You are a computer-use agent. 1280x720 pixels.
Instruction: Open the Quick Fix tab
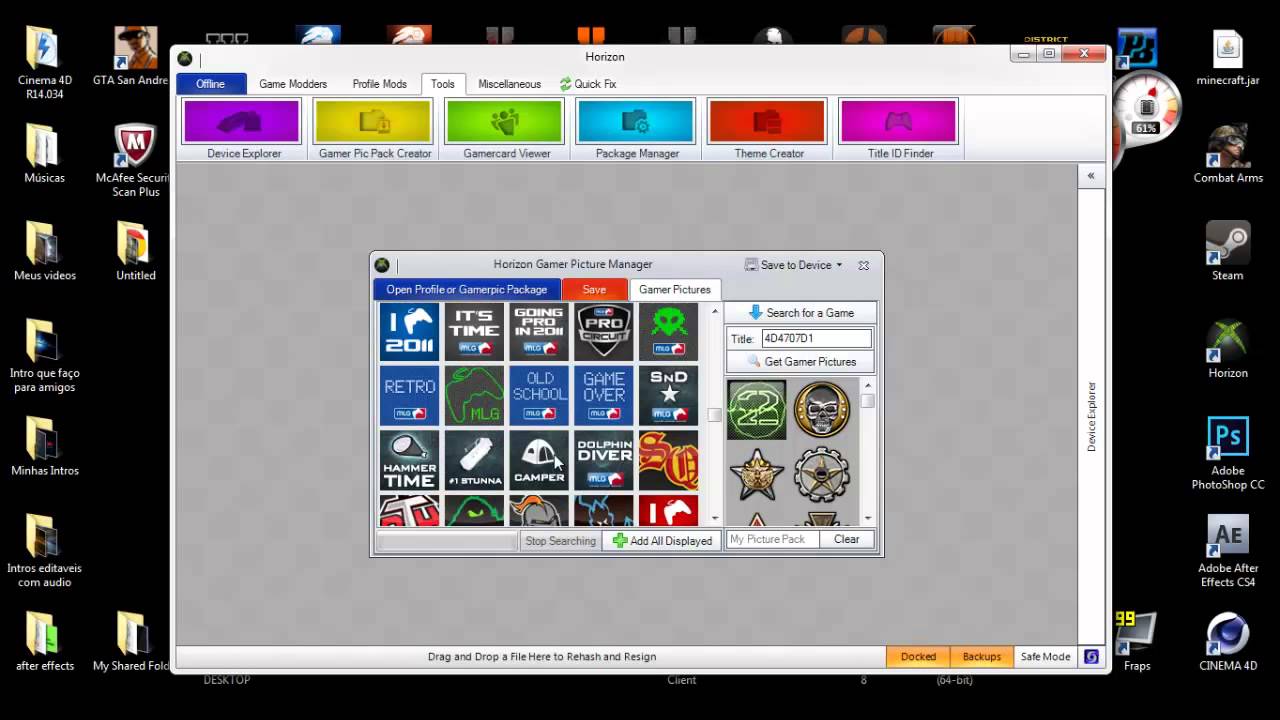tap(588, 84)
